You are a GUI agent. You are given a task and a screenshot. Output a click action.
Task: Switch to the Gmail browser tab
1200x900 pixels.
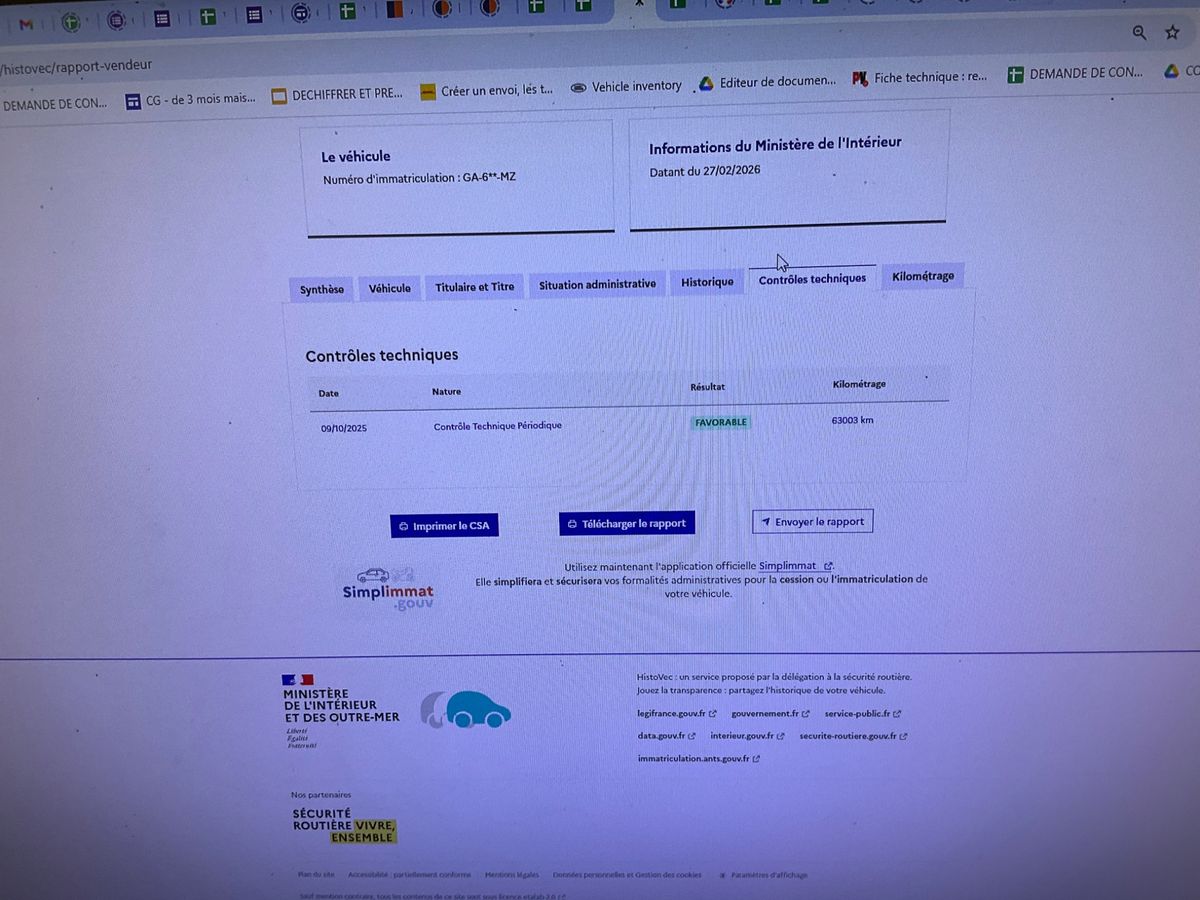[x=27, y=24]
